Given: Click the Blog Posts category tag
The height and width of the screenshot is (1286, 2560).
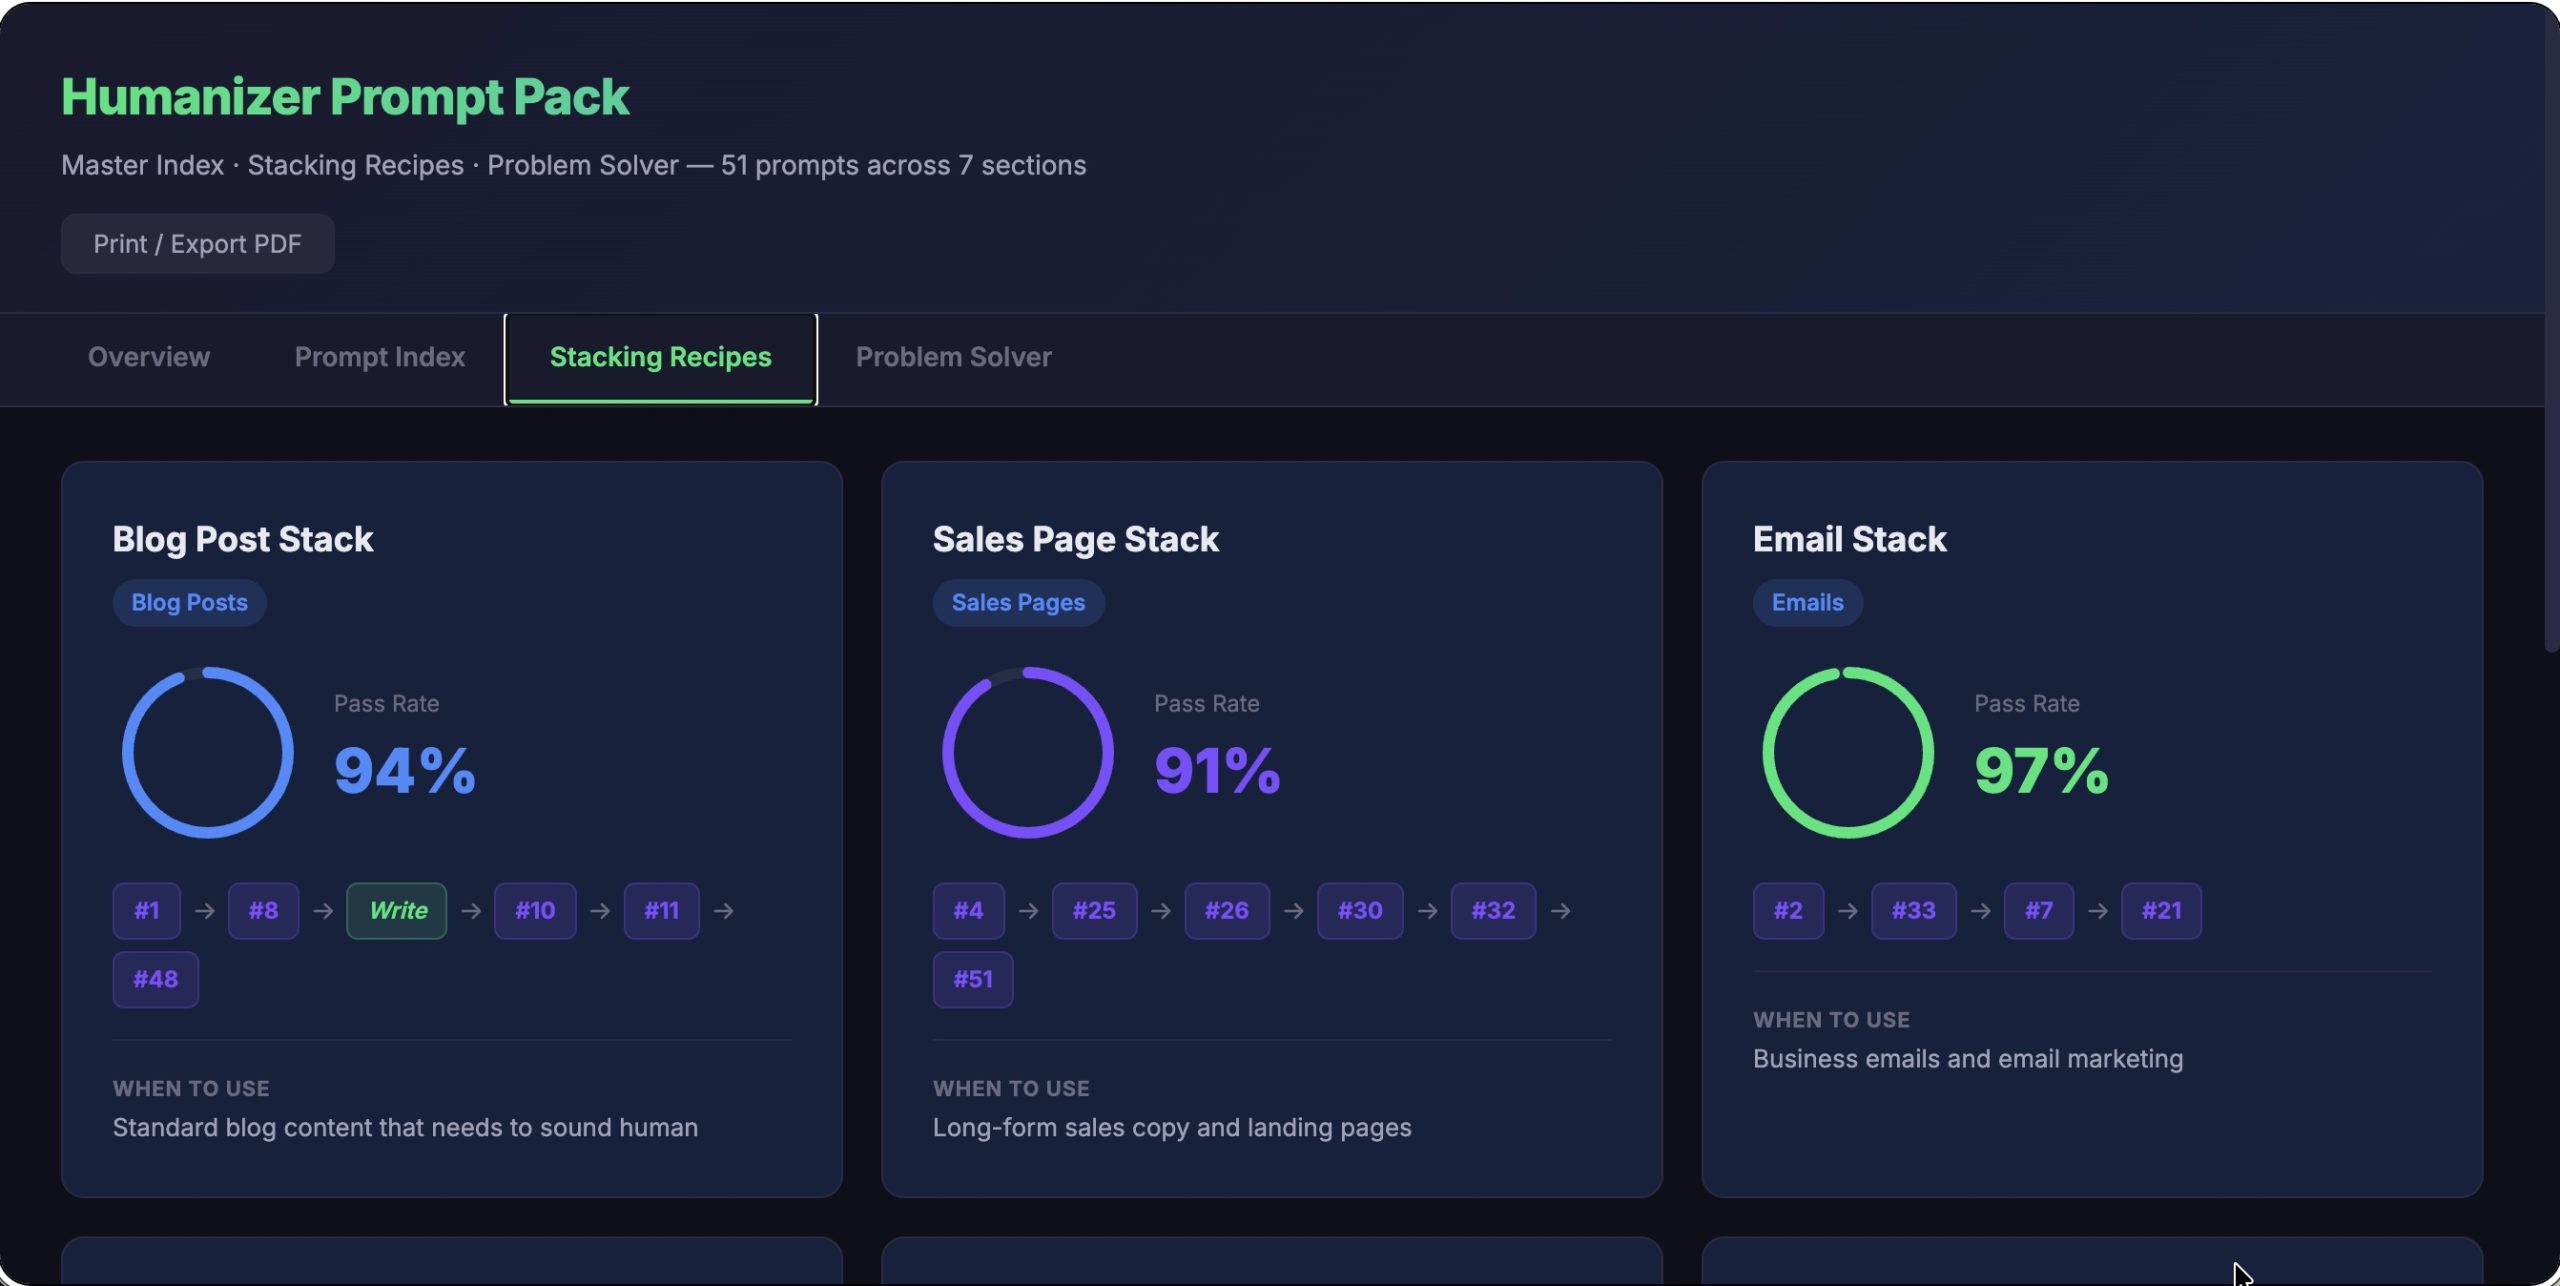Looking at the screenshot, I should 189,603.
